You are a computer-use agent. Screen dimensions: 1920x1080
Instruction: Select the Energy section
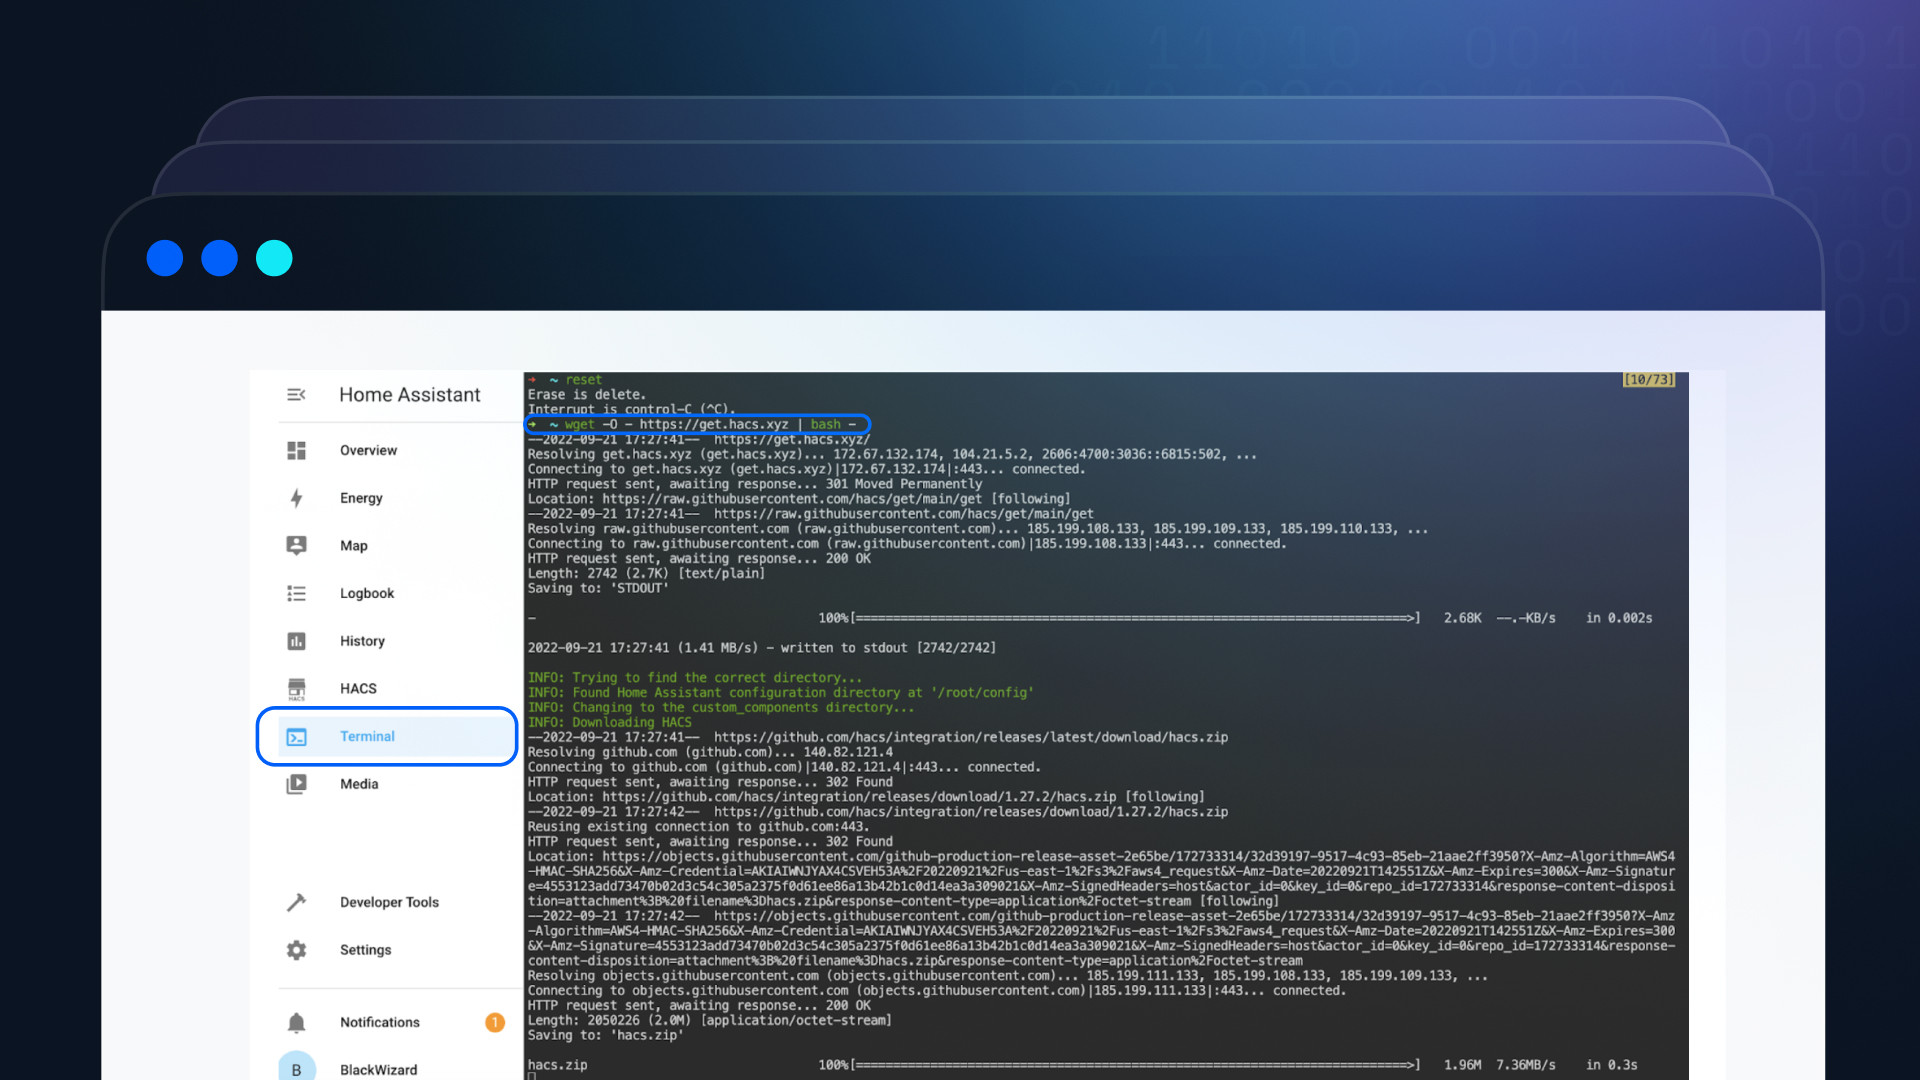pos(359,498)
